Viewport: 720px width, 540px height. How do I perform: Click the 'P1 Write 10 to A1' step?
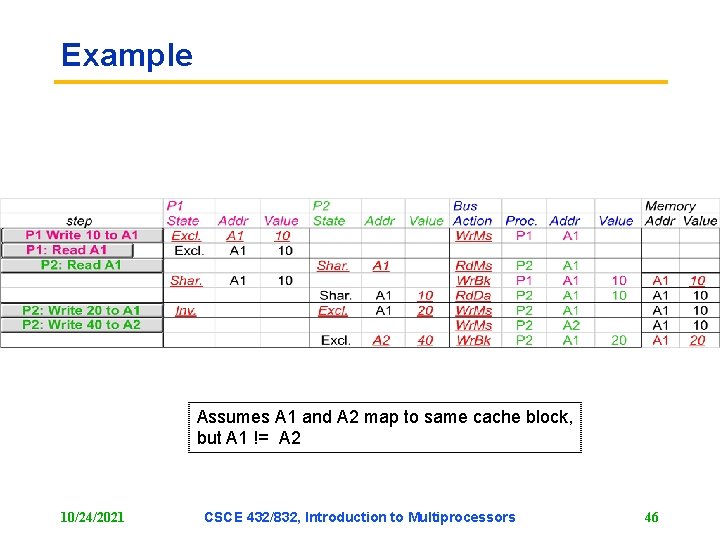point(82,235)
